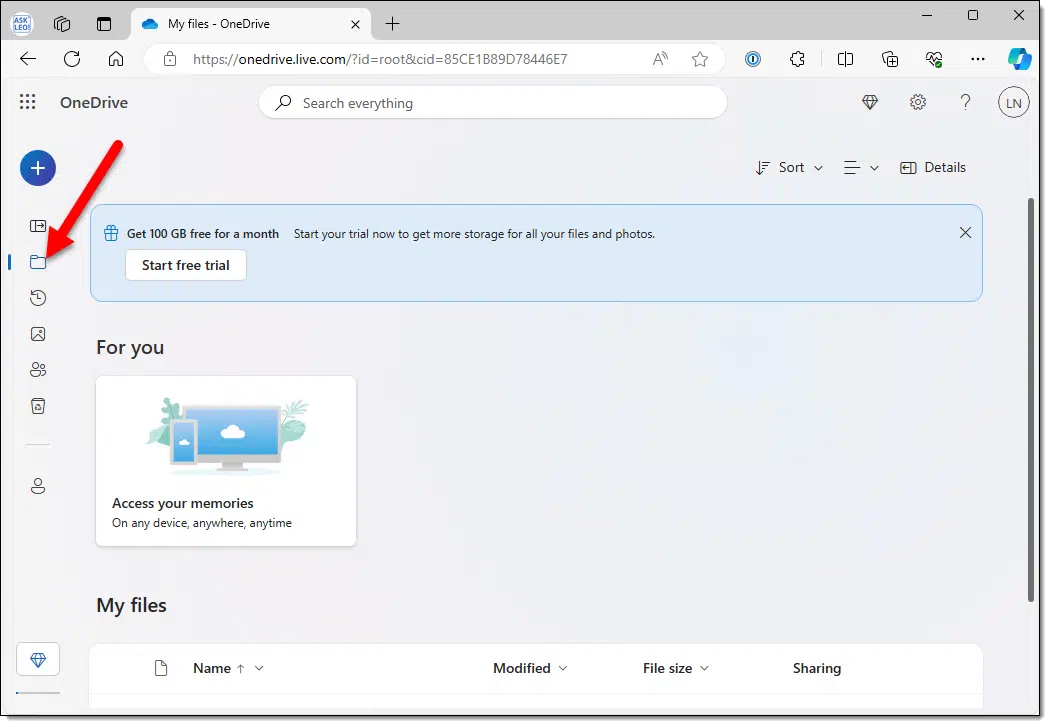The width and height of the screenshot is (1050, 726).
Task: Open the Photos icon in sidebar
Action: (38, 334)
